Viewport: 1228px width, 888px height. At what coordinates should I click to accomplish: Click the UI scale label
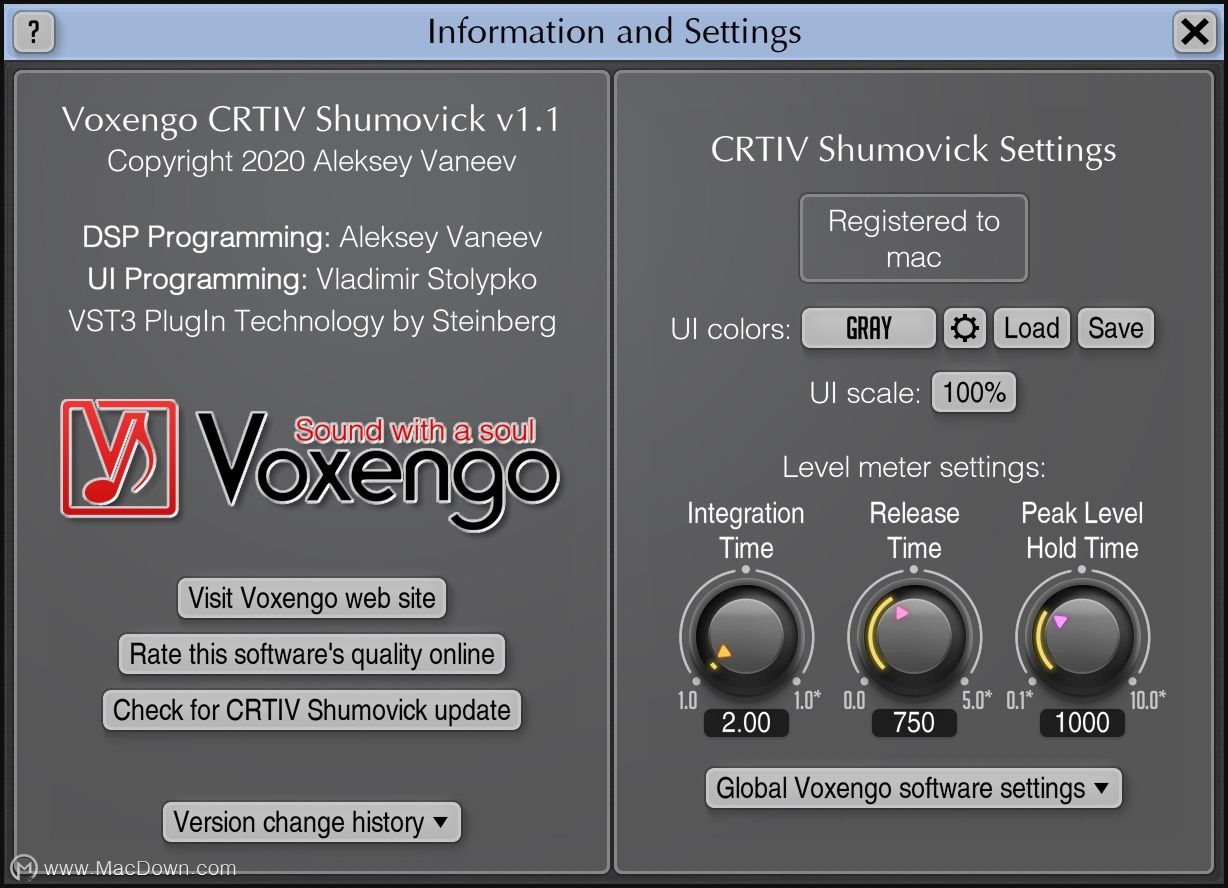(865, 393)
